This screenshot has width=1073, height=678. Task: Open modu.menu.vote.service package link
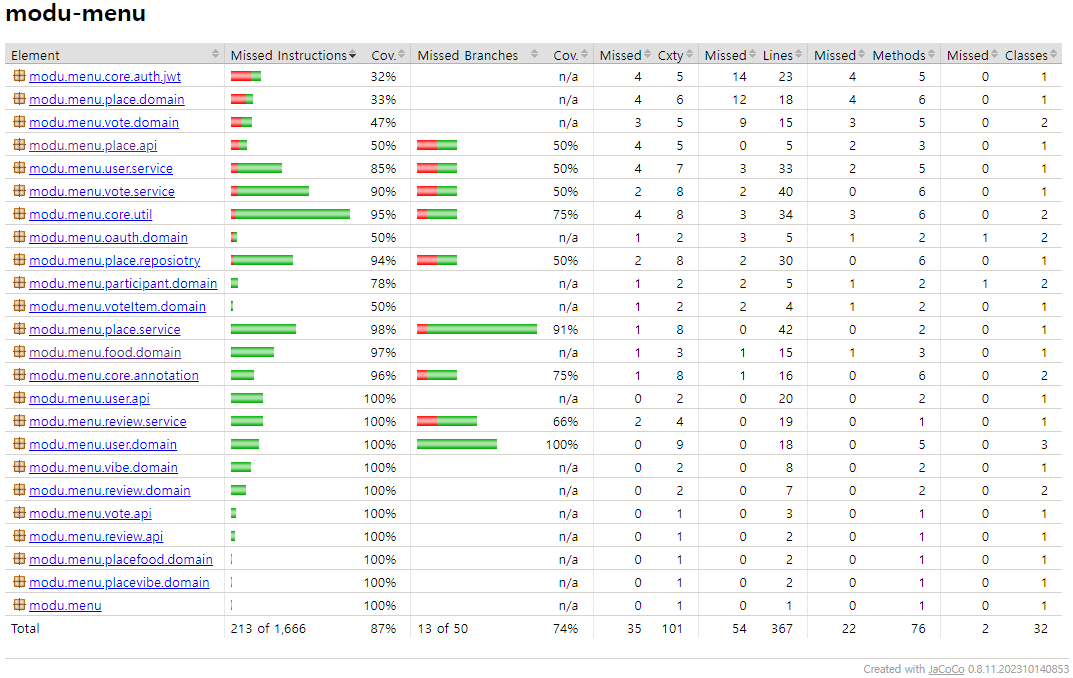pyautogui.click(x=102, y=192)
